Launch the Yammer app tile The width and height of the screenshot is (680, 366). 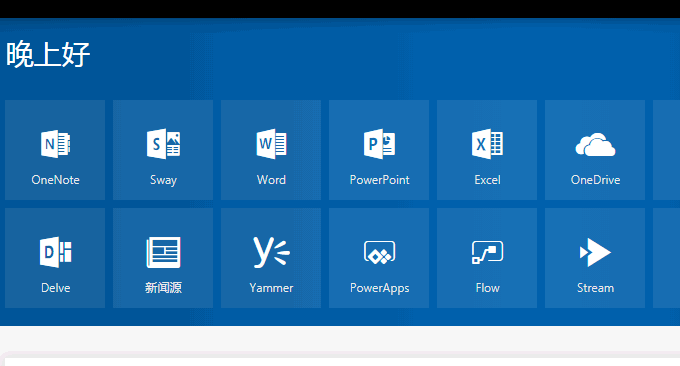[271, 258]
